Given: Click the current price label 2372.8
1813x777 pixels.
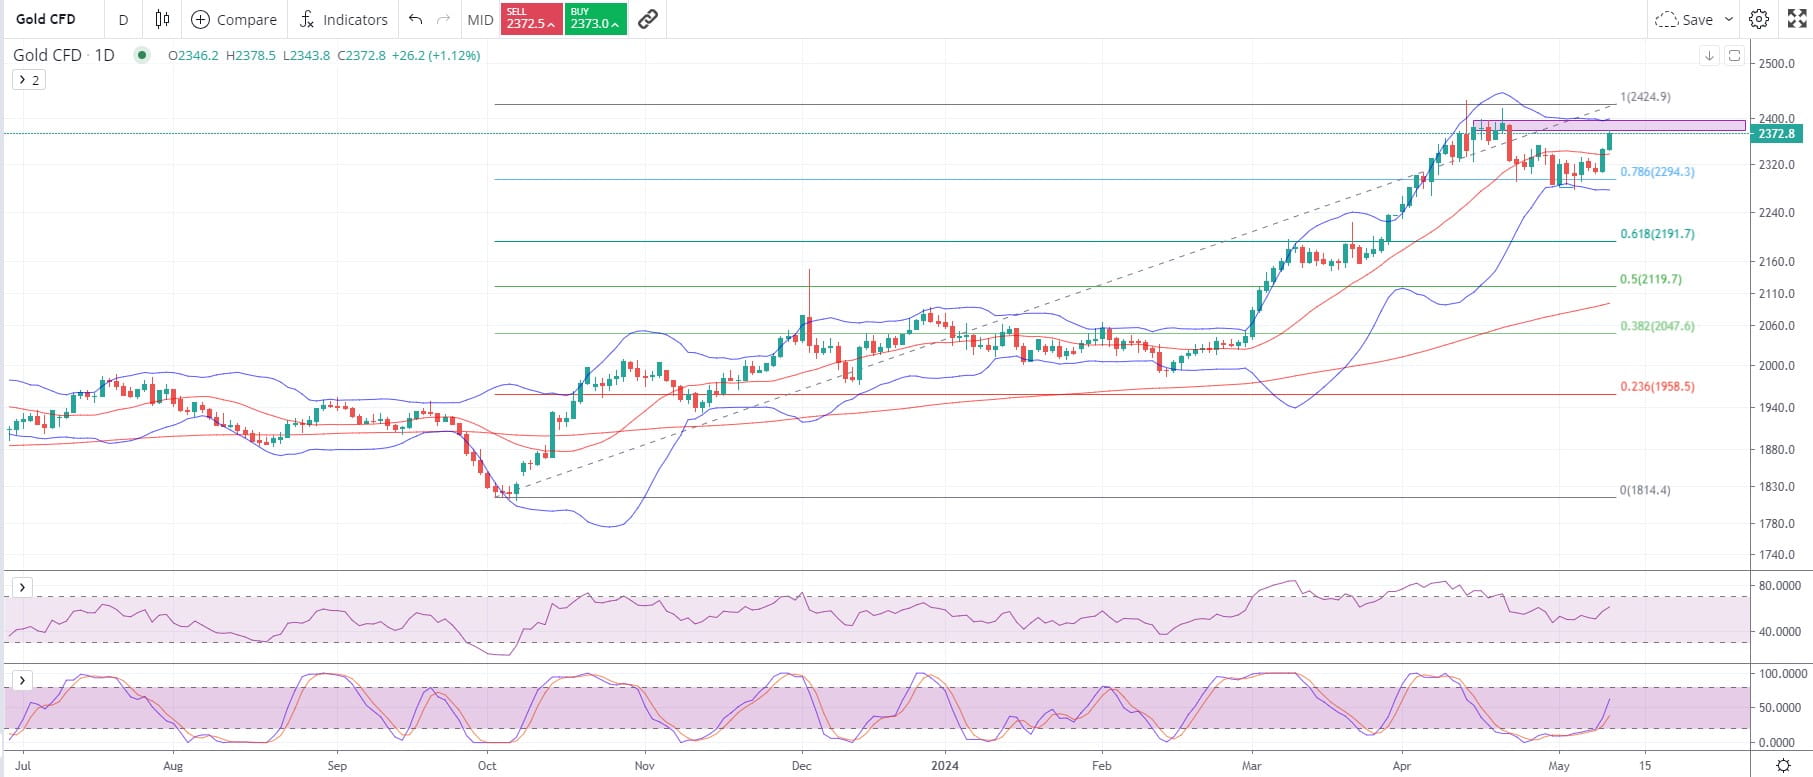Looking at the screenshot, I should click(1776, 134).
